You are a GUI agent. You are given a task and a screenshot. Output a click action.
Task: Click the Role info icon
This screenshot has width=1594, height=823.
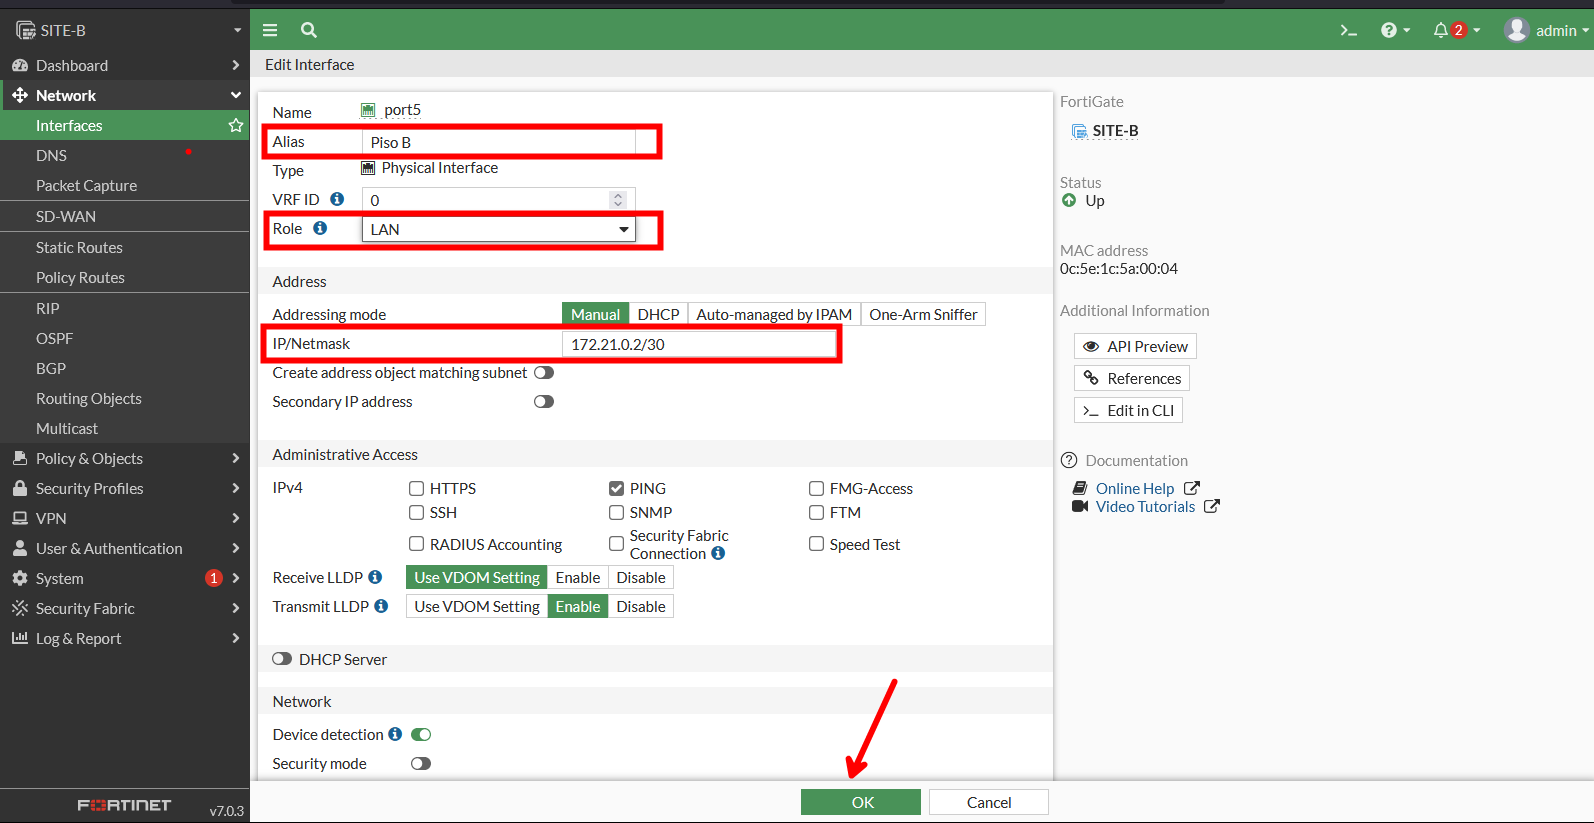pyautogui.click(x=320, y=228)
